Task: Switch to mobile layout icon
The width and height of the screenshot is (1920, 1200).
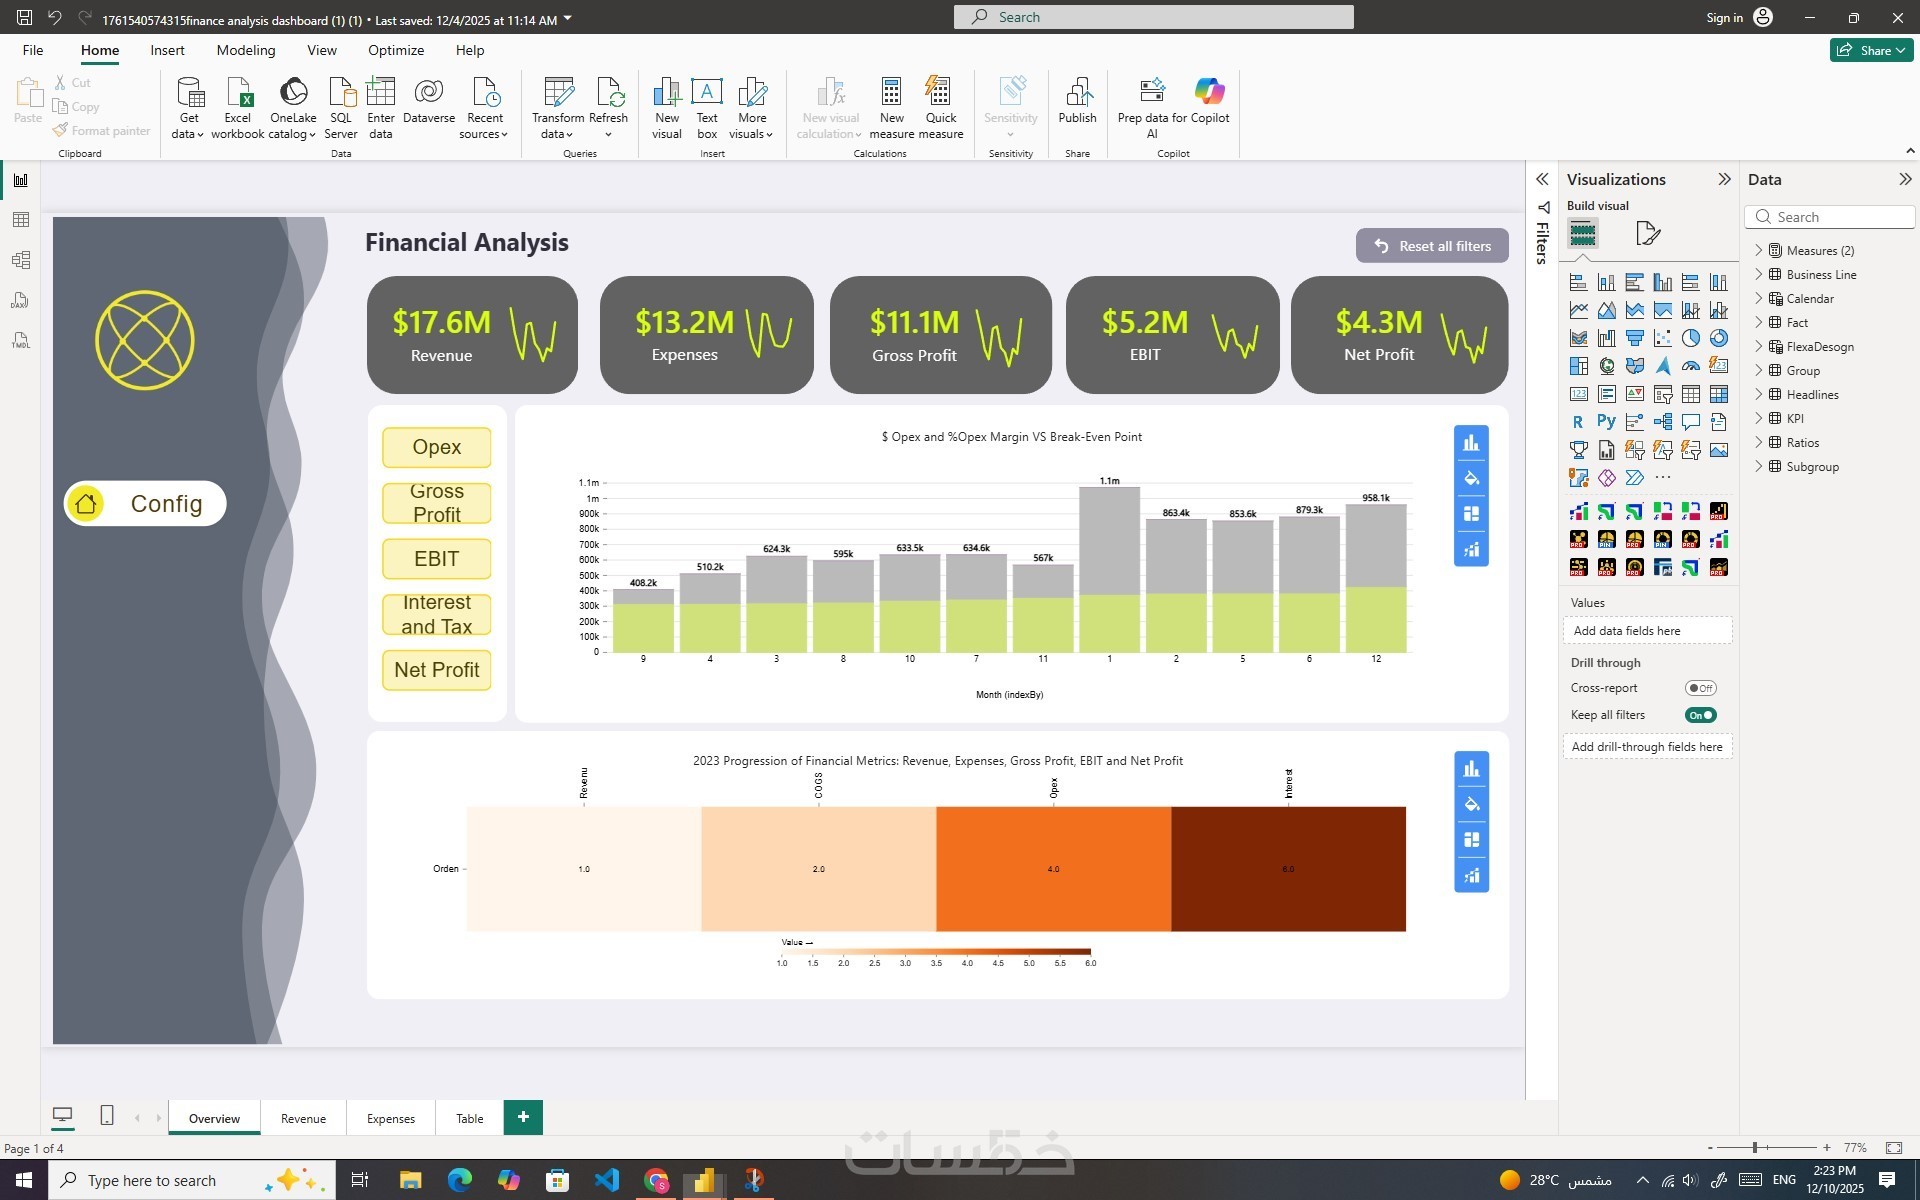Action: (107, 1116)
